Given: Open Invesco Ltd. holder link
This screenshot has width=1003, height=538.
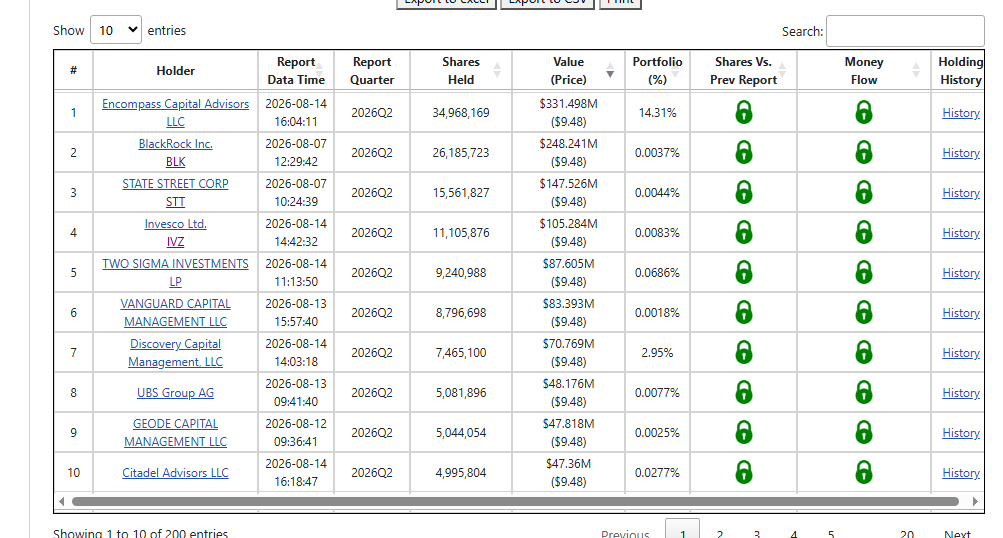Looking at the screenshot, I should click(x=175, y=224).
